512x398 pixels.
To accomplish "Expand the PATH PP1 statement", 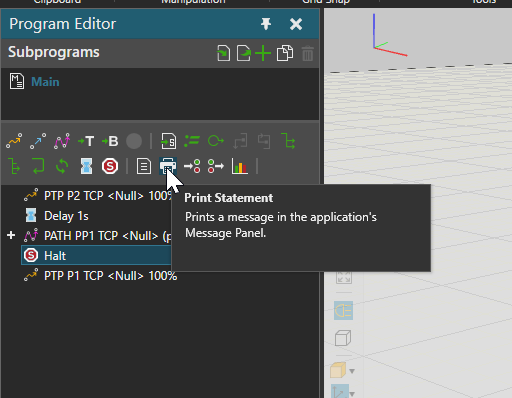I will [11, 235].
